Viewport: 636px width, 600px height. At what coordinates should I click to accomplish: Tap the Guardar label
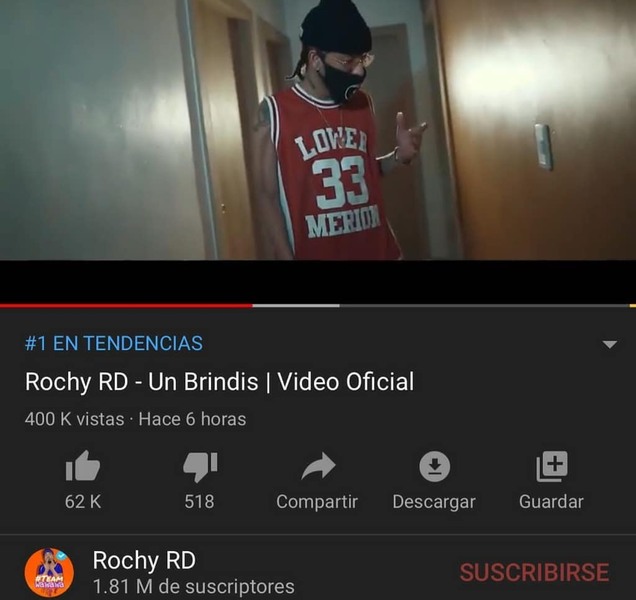tap(551, 502)
